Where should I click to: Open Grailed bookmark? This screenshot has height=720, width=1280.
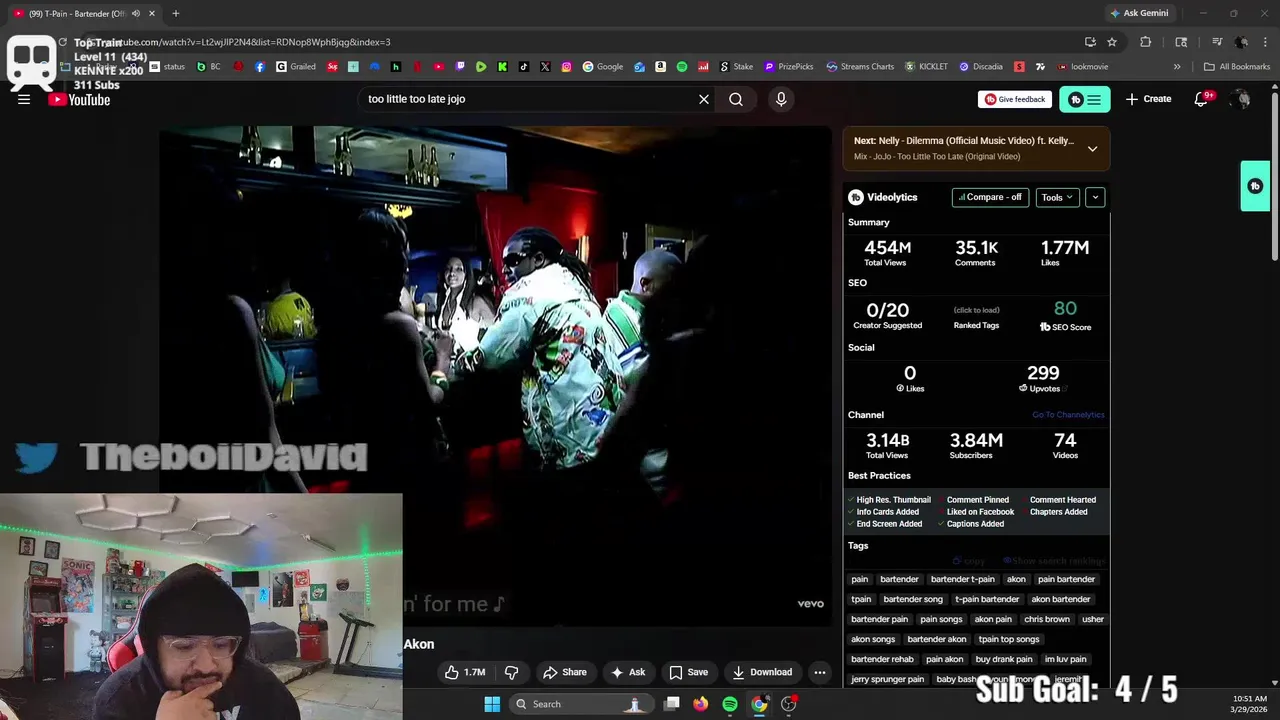coord(296,67)
